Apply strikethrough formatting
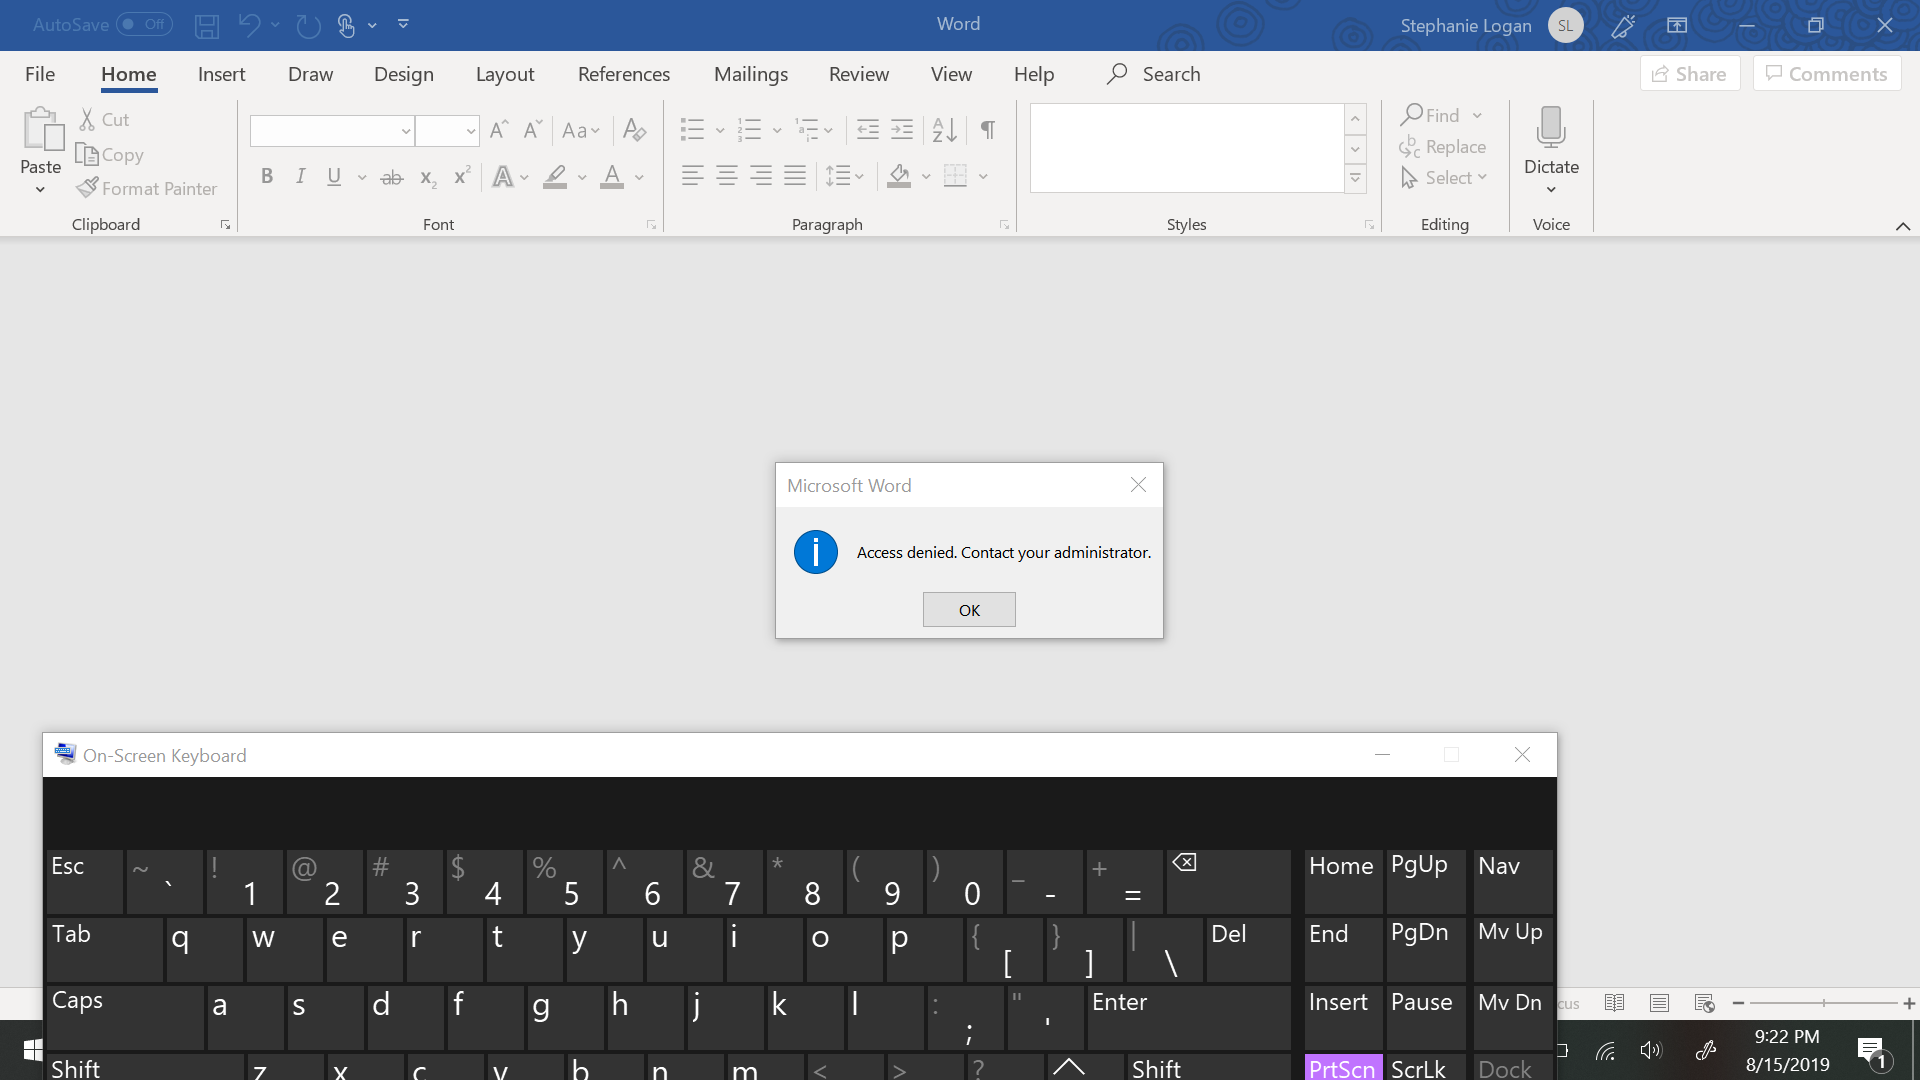This screenshot has width=1920, height=1080. (x=392, y=177)
